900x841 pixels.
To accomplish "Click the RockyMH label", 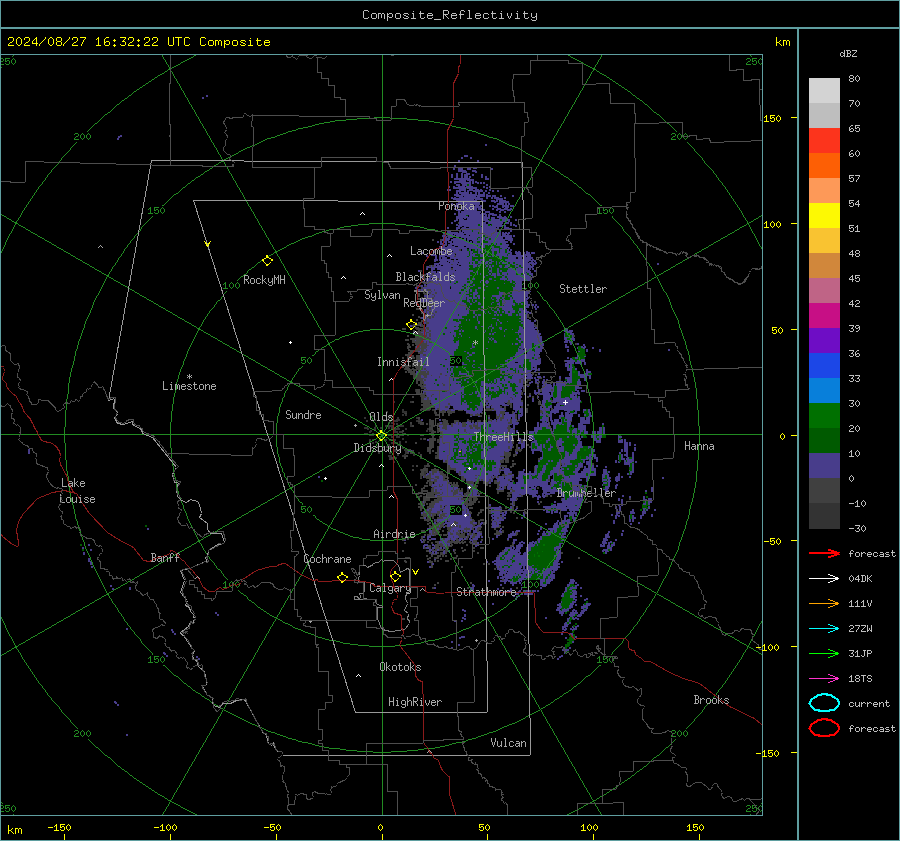I will tap(264, 280).
